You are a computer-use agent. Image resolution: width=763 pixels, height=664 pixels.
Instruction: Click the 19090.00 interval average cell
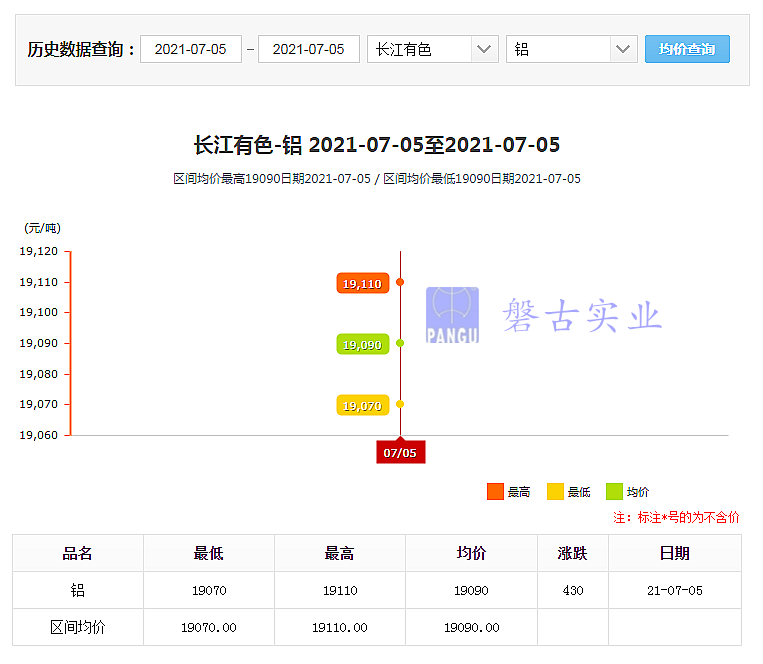471,627
